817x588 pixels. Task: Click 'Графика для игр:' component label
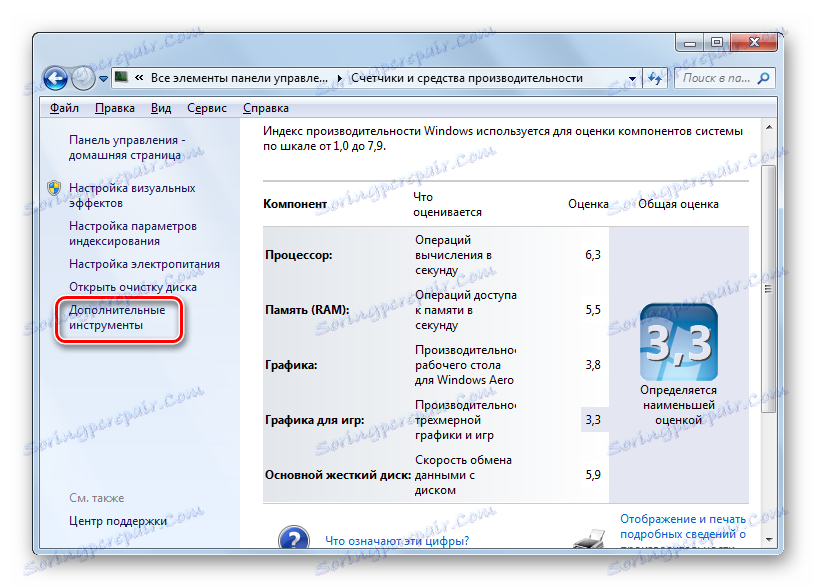pos(314,420)
